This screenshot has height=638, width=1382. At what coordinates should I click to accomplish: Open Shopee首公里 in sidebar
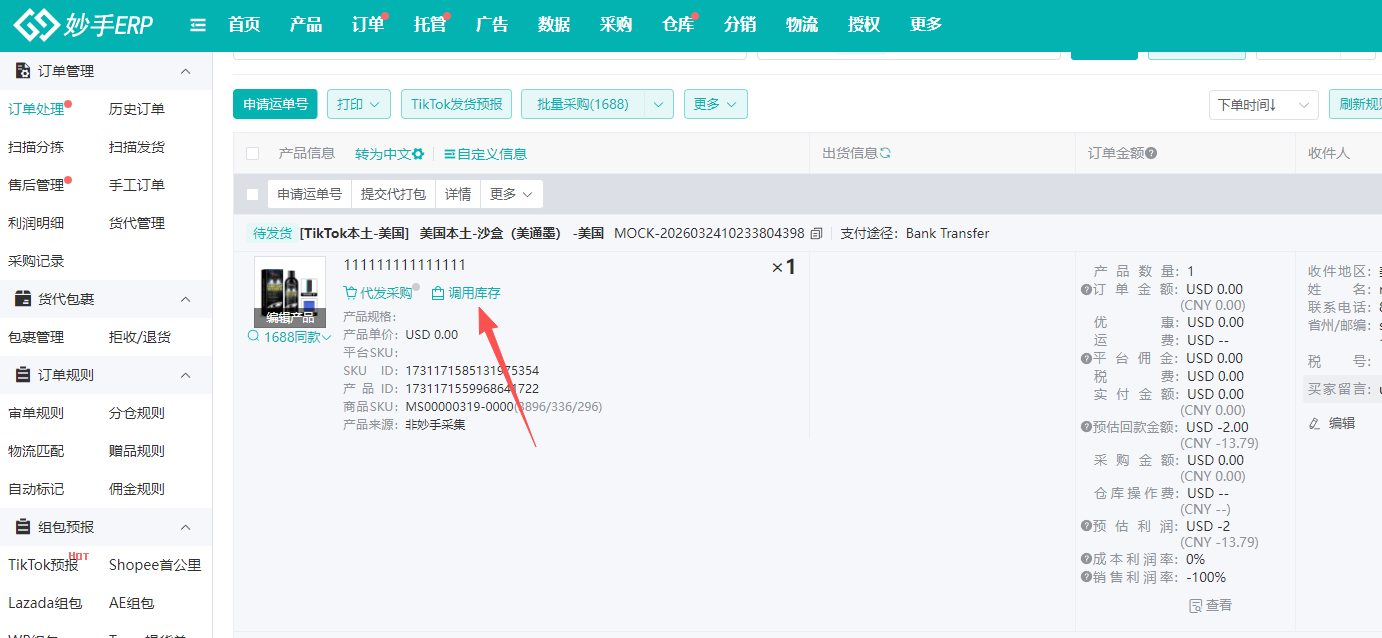[155, 565]
